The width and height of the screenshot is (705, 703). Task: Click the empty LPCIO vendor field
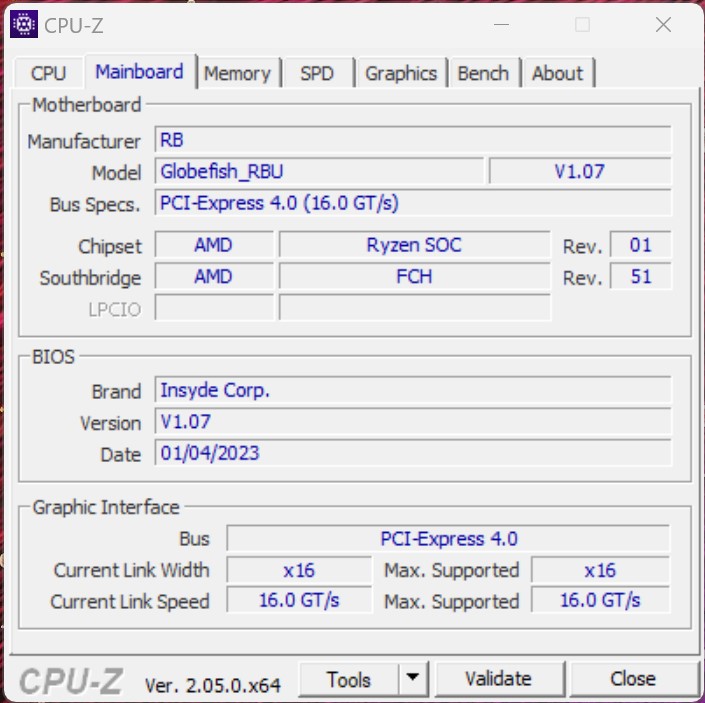coord(214,307)
